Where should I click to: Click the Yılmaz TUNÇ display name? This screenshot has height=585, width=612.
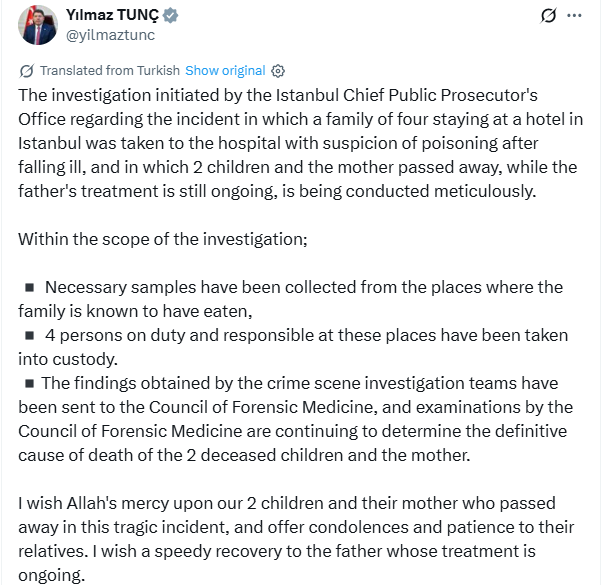coord(112,16)
